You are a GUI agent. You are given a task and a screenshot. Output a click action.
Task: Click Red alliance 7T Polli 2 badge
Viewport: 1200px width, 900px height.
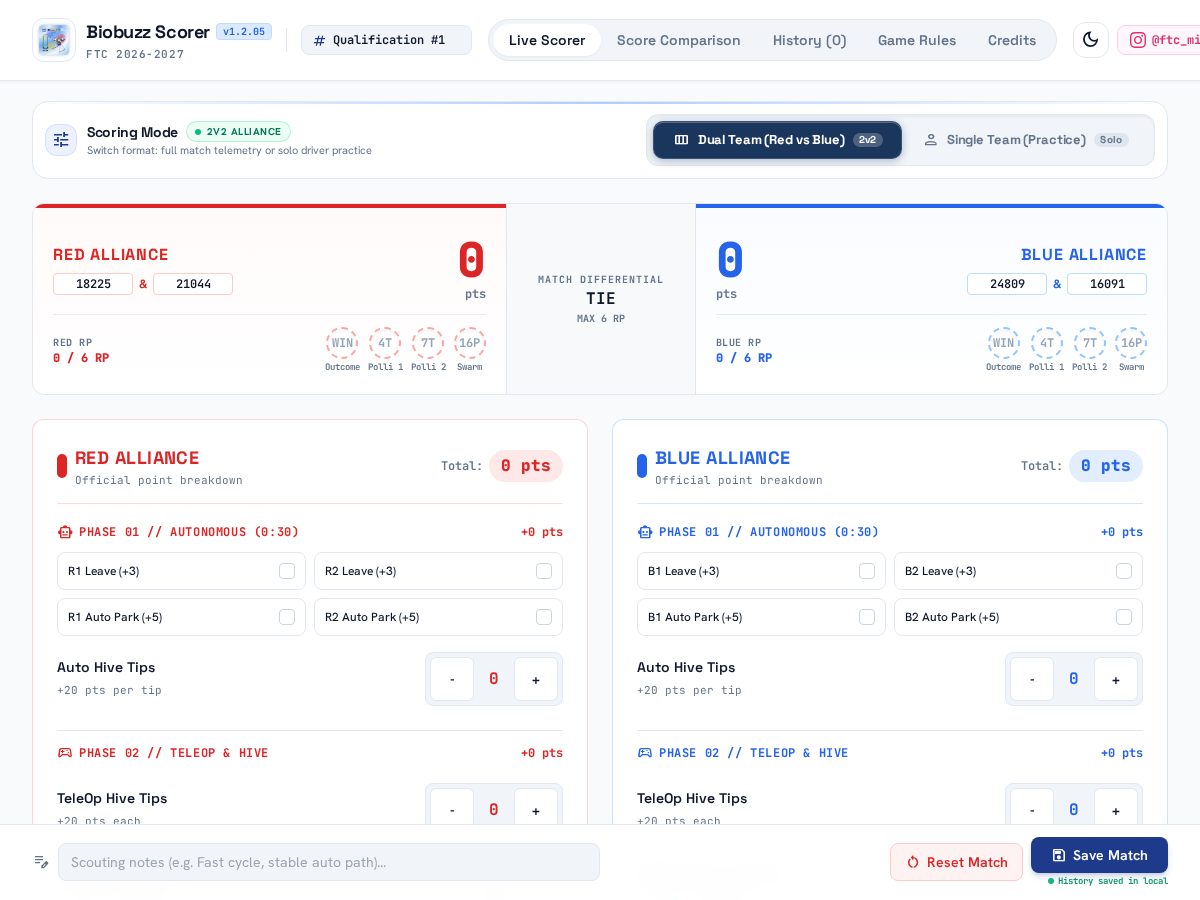pos(428,343)
